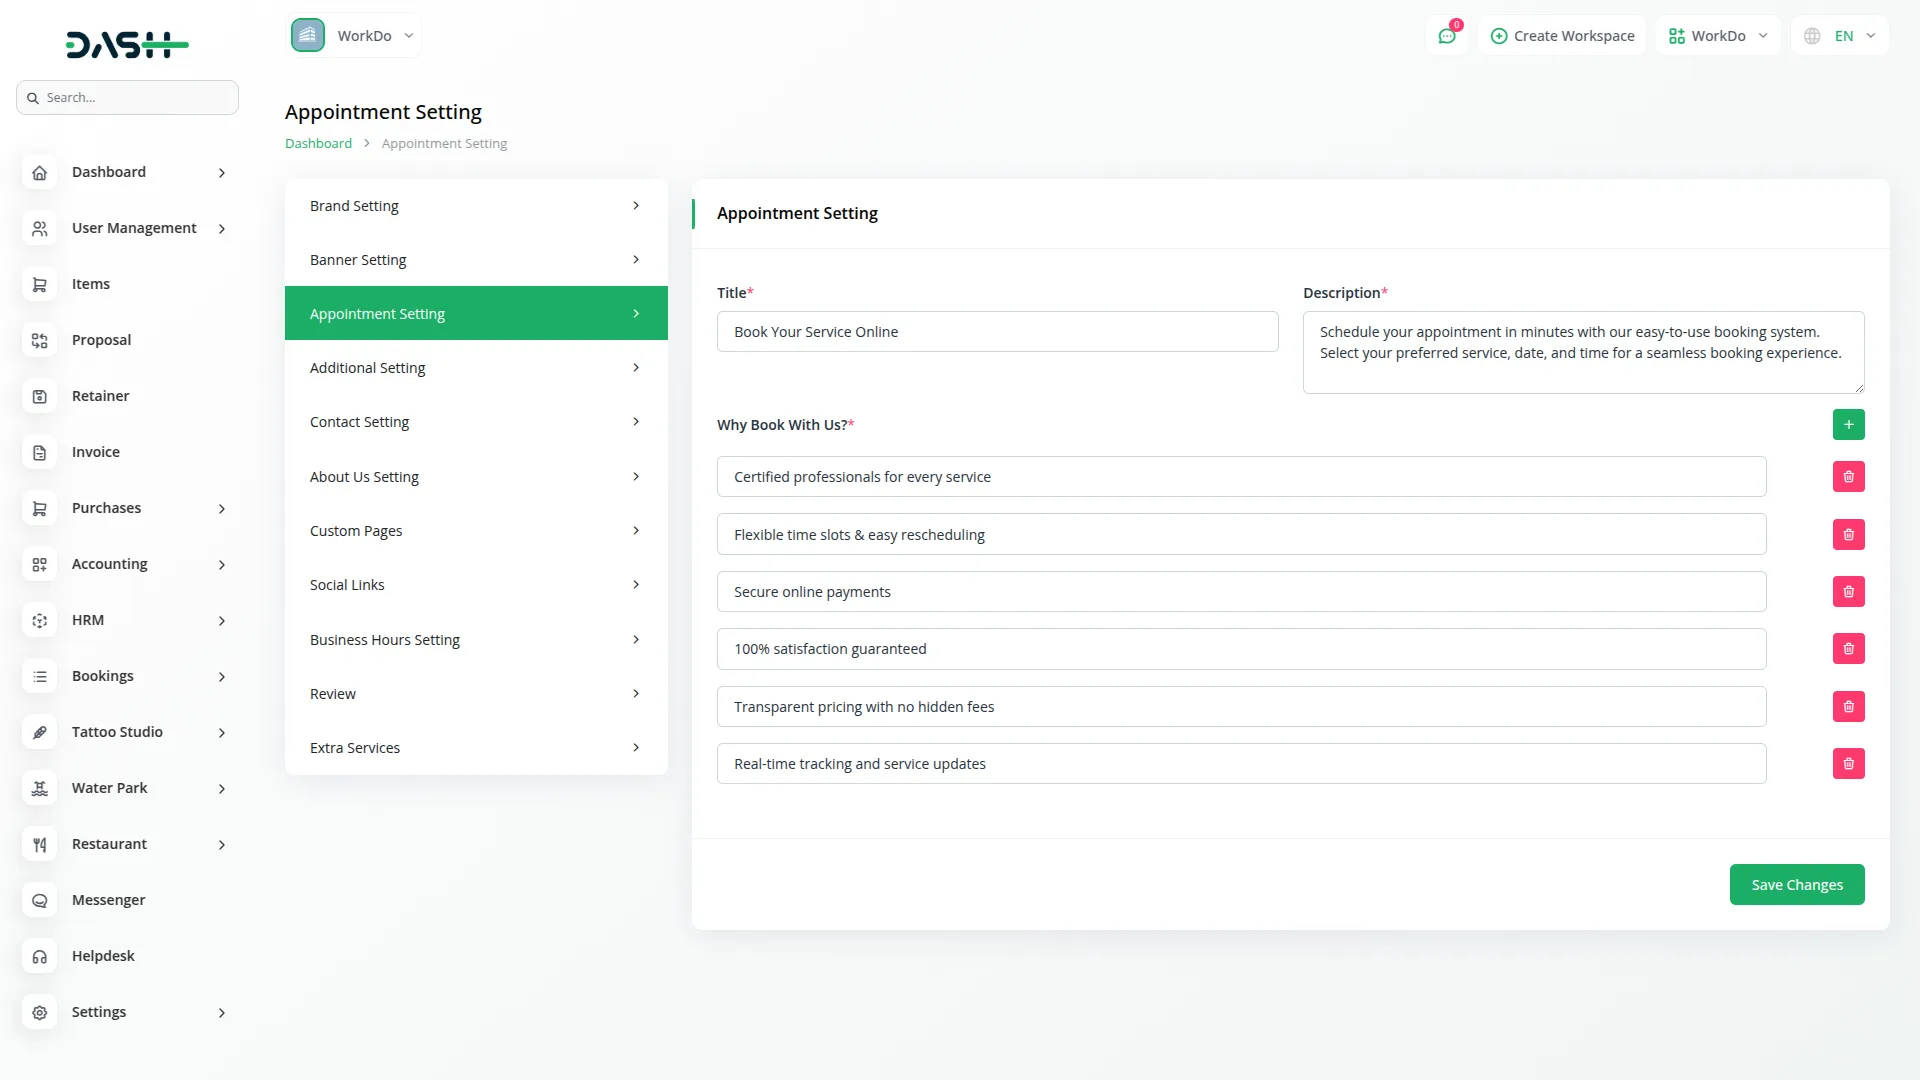This screenshot has width=1920, height=1080.
Task: Open the Messenger sidebar icon
Action: (39, 900)
